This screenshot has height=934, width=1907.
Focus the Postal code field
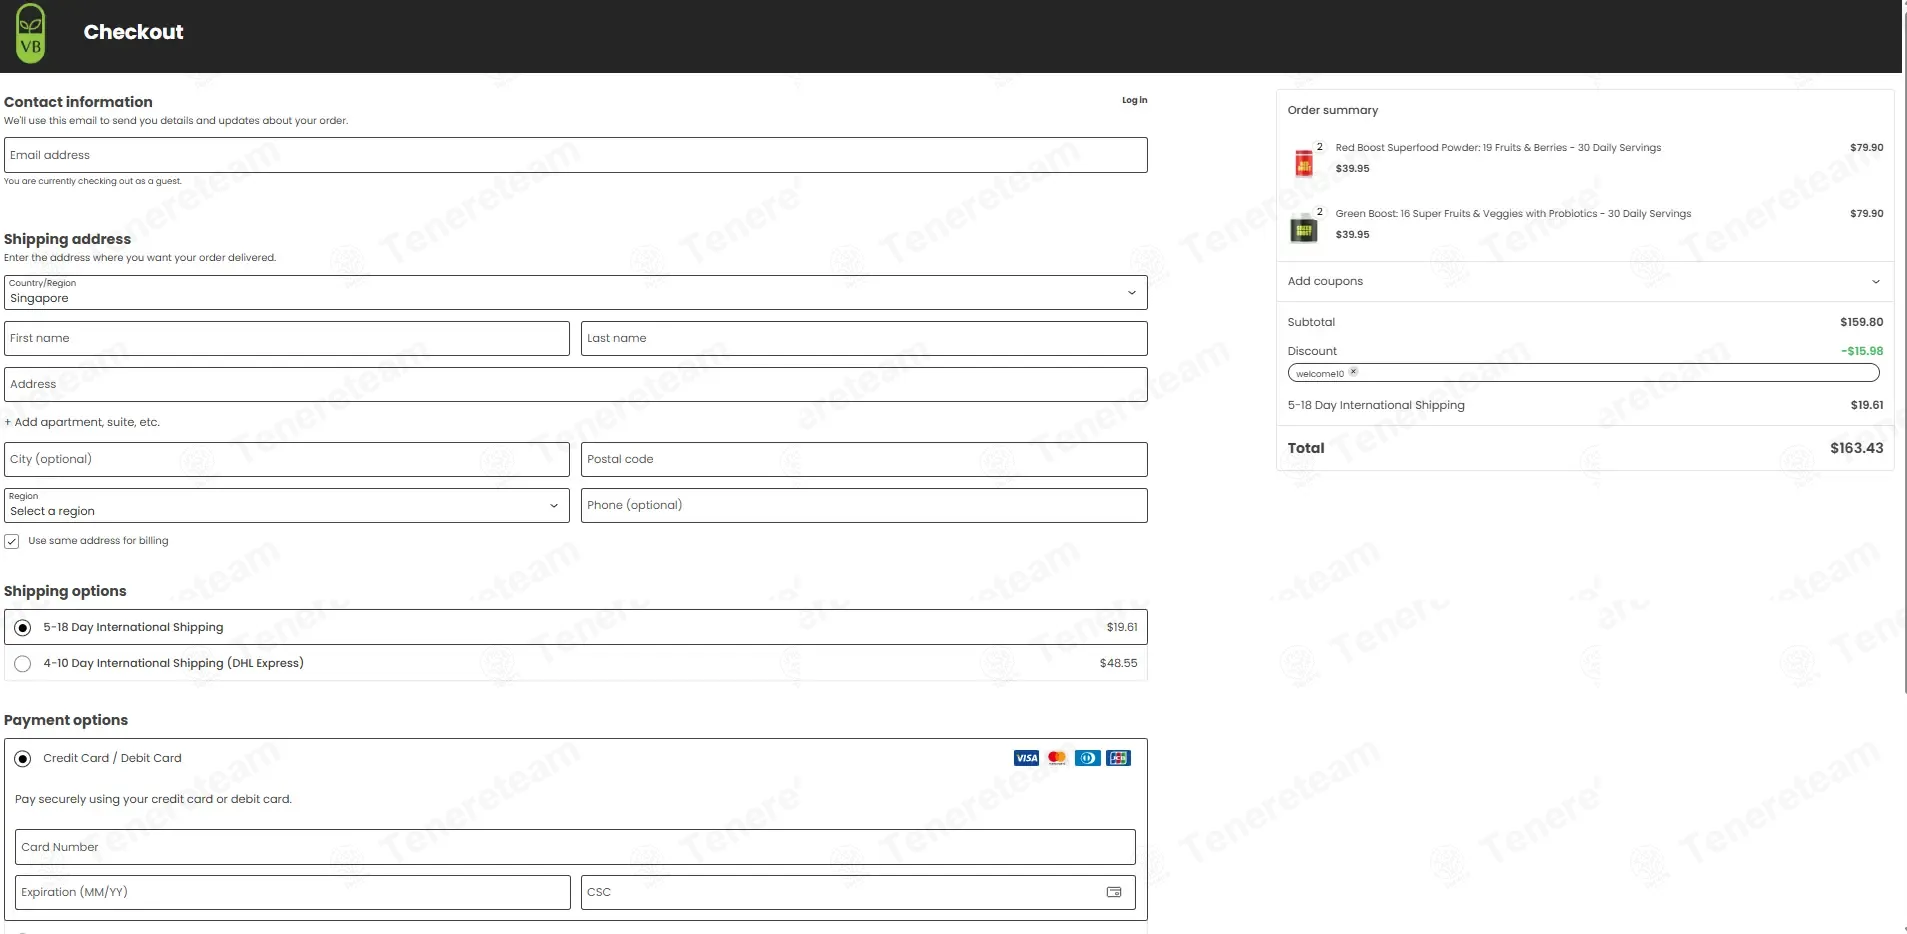coord(864,459)
